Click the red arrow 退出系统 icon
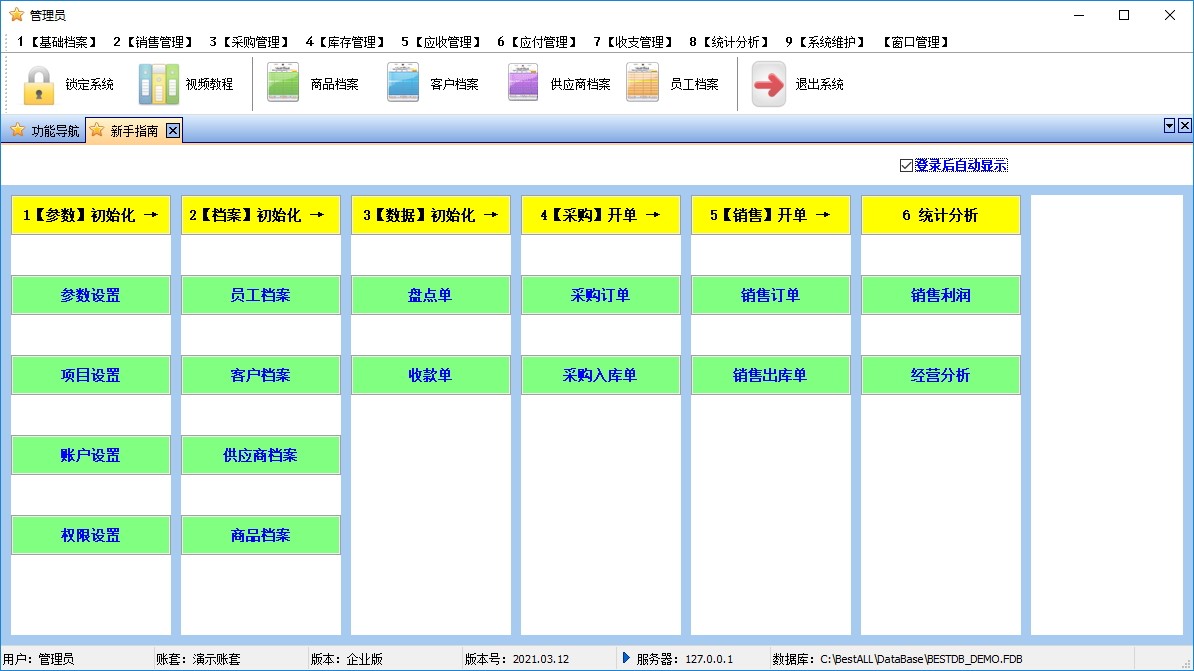Viewport: 1194px width, 671px height. pyautogui.click(x=768, y=84)
